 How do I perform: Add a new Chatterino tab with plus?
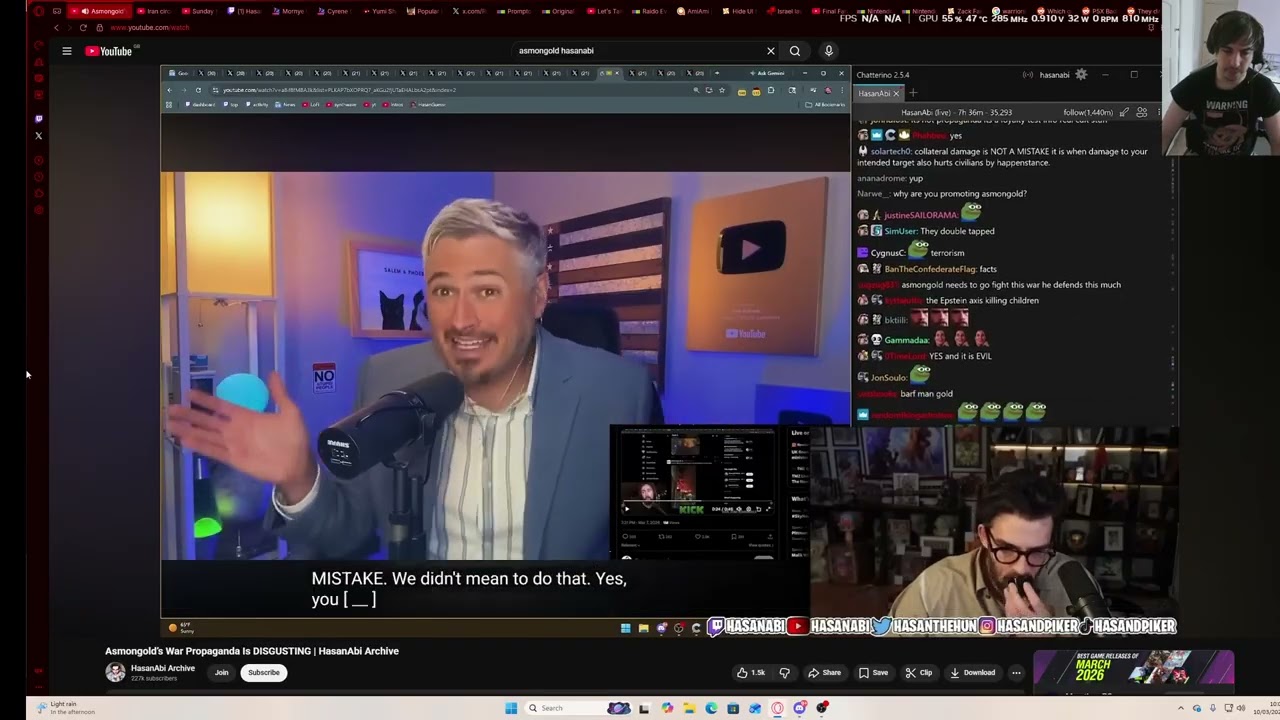(912, 93)
